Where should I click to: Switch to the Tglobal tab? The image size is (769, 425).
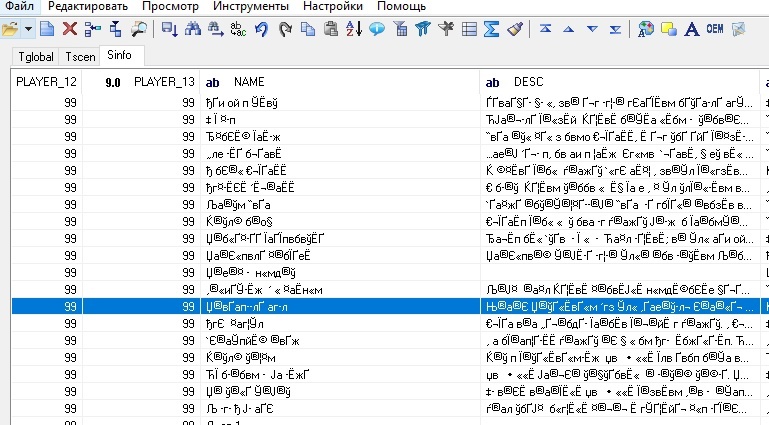pyautogui.click(x=33, y=56)
